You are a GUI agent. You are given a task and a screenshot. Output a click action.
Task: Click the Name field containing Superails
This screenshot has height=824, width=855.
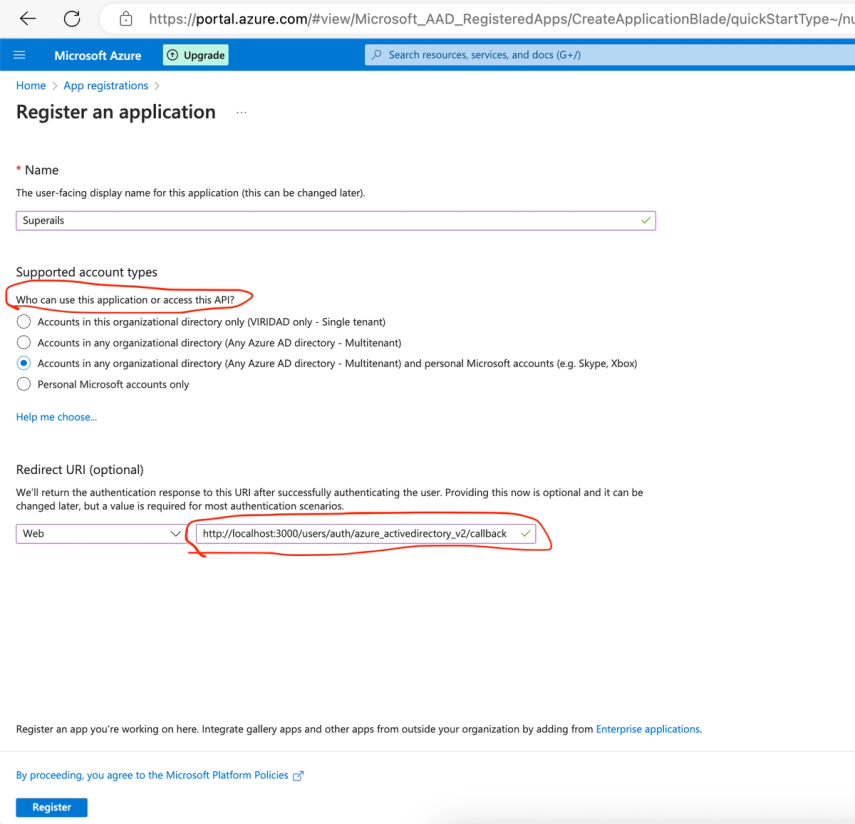[336, 220]
